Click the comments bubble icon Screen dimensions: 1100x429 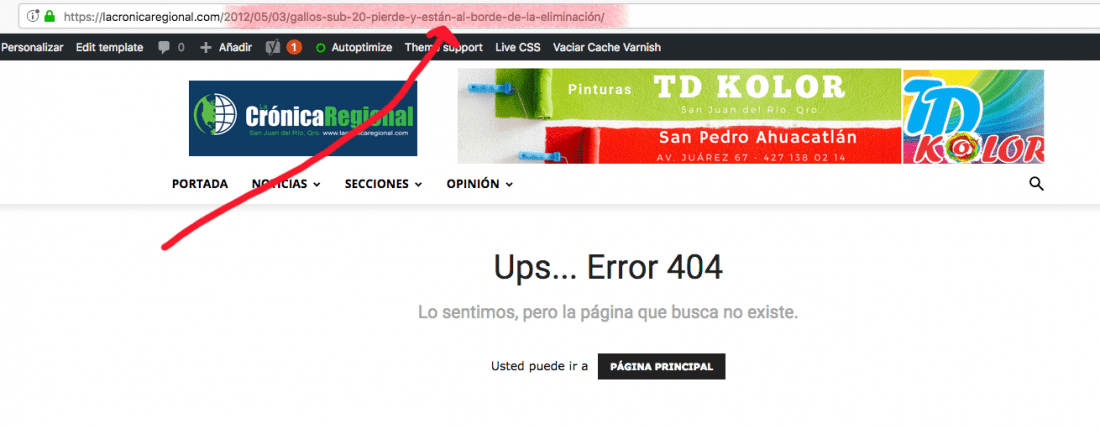tap(163, 48)
